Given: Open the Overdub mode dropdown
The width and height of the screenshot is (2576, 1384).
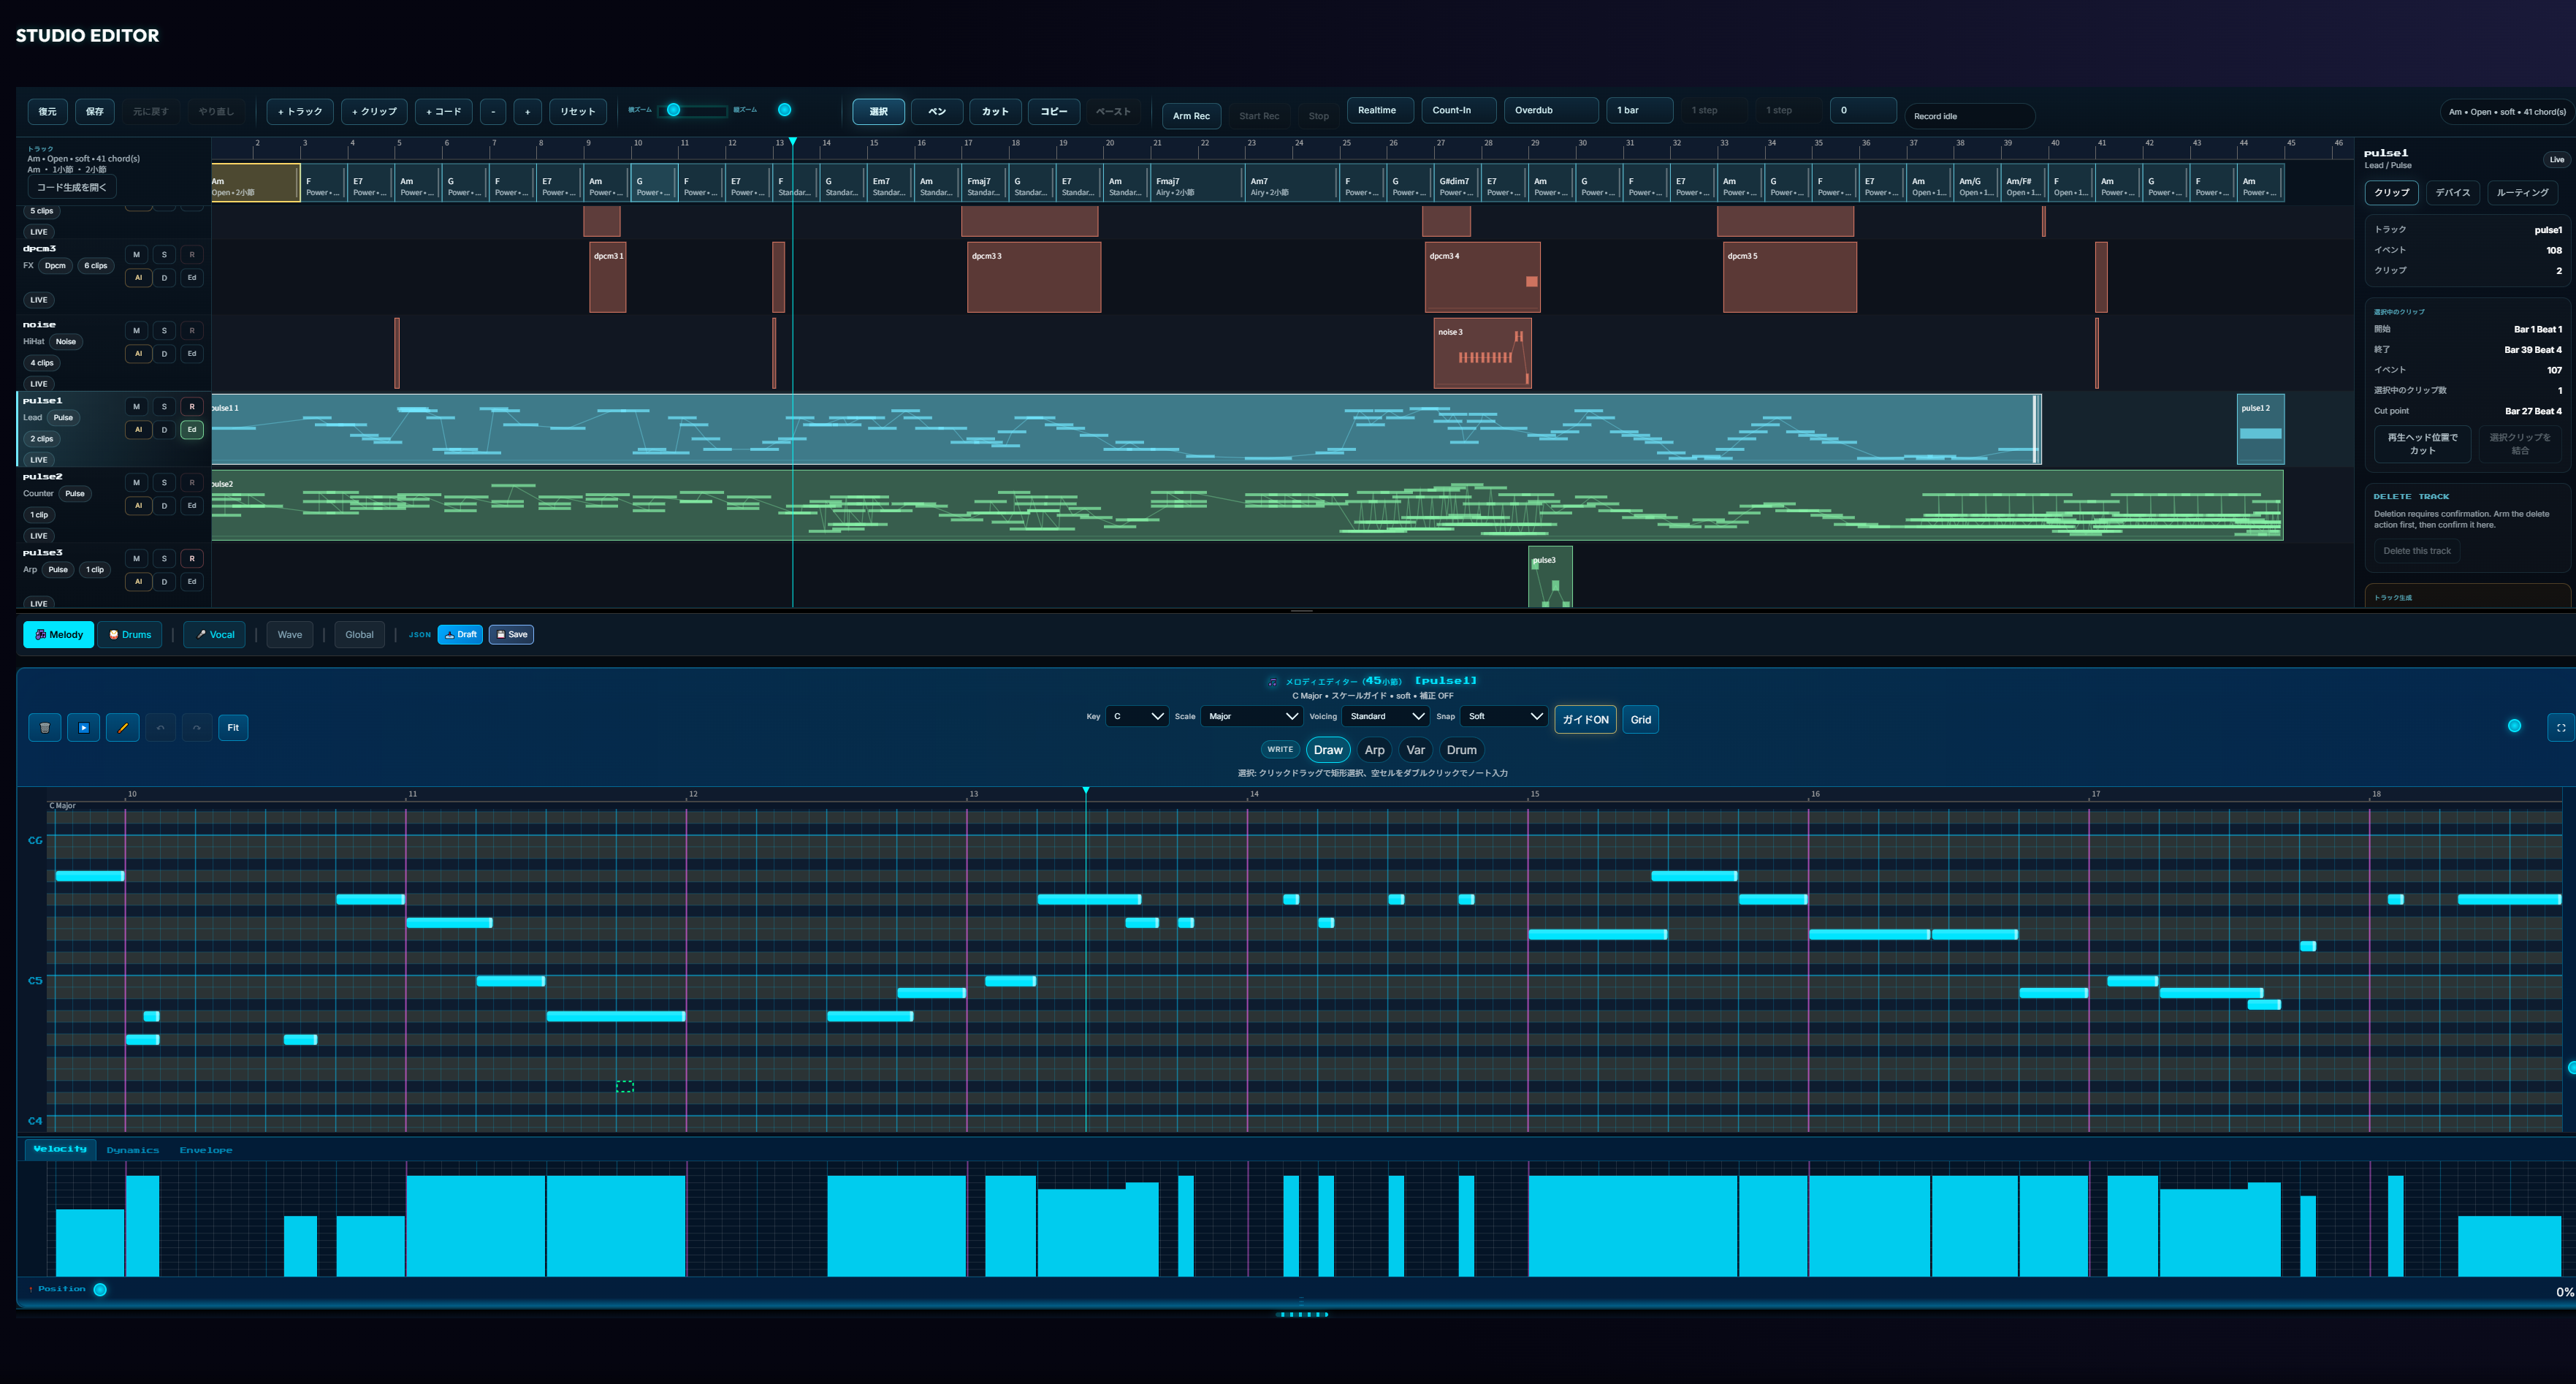Looking at the screenshot, I should point(1551,110).
